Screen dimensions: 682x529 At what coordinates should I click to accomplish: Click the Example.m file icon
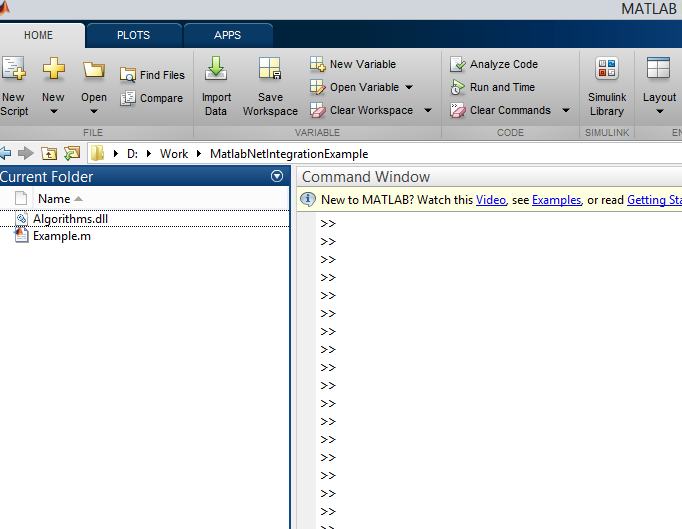click(21, 235)
